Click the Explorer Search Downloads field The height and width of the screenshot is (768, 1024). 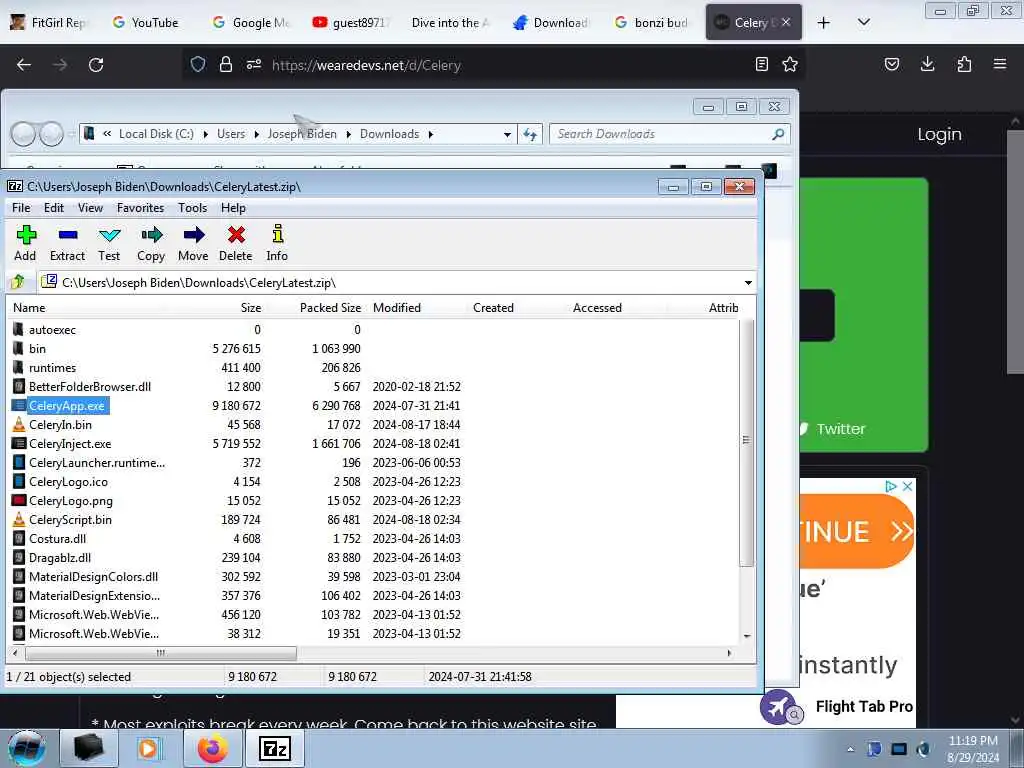[670, 134]
